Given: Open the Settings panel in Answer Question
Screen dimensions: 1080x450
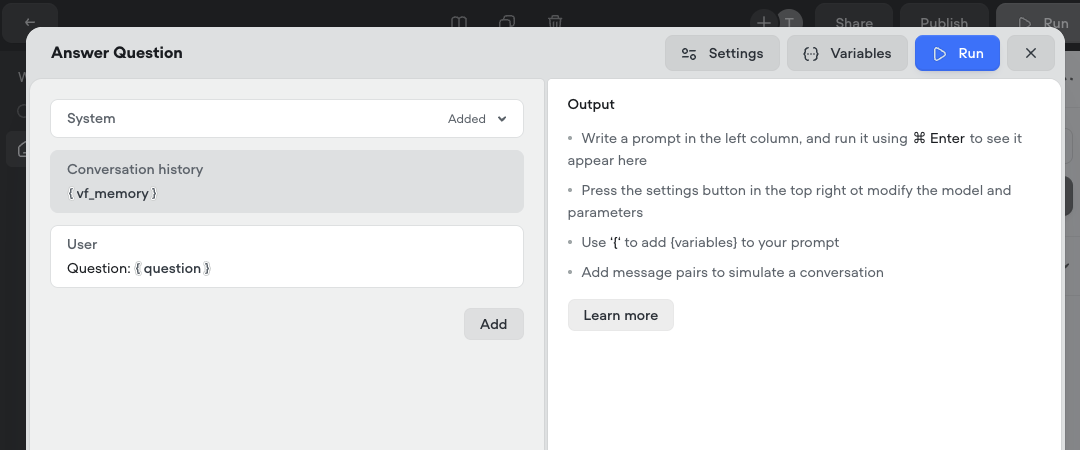Looking at the screenshot, I should (722, 53).
